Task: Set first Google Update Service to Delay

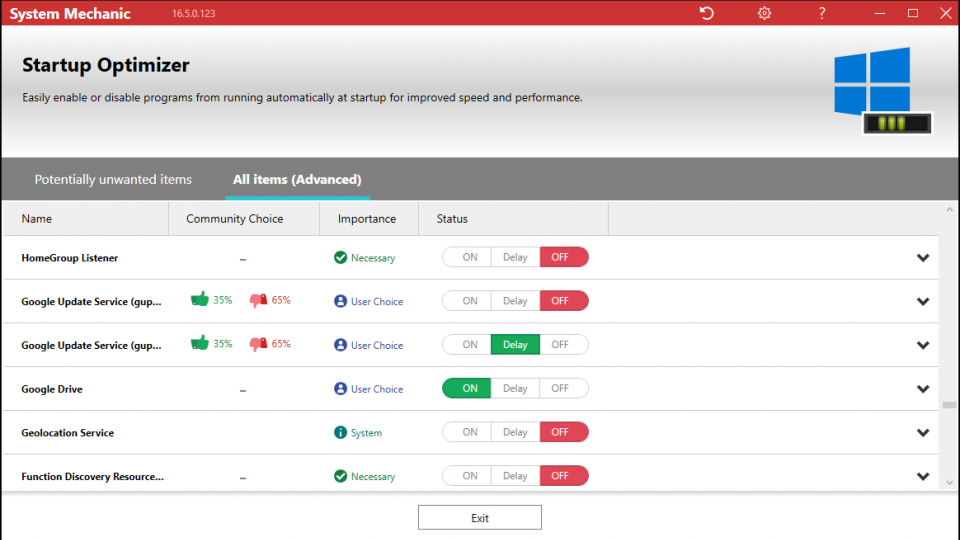Action: [x=515, y=301]
